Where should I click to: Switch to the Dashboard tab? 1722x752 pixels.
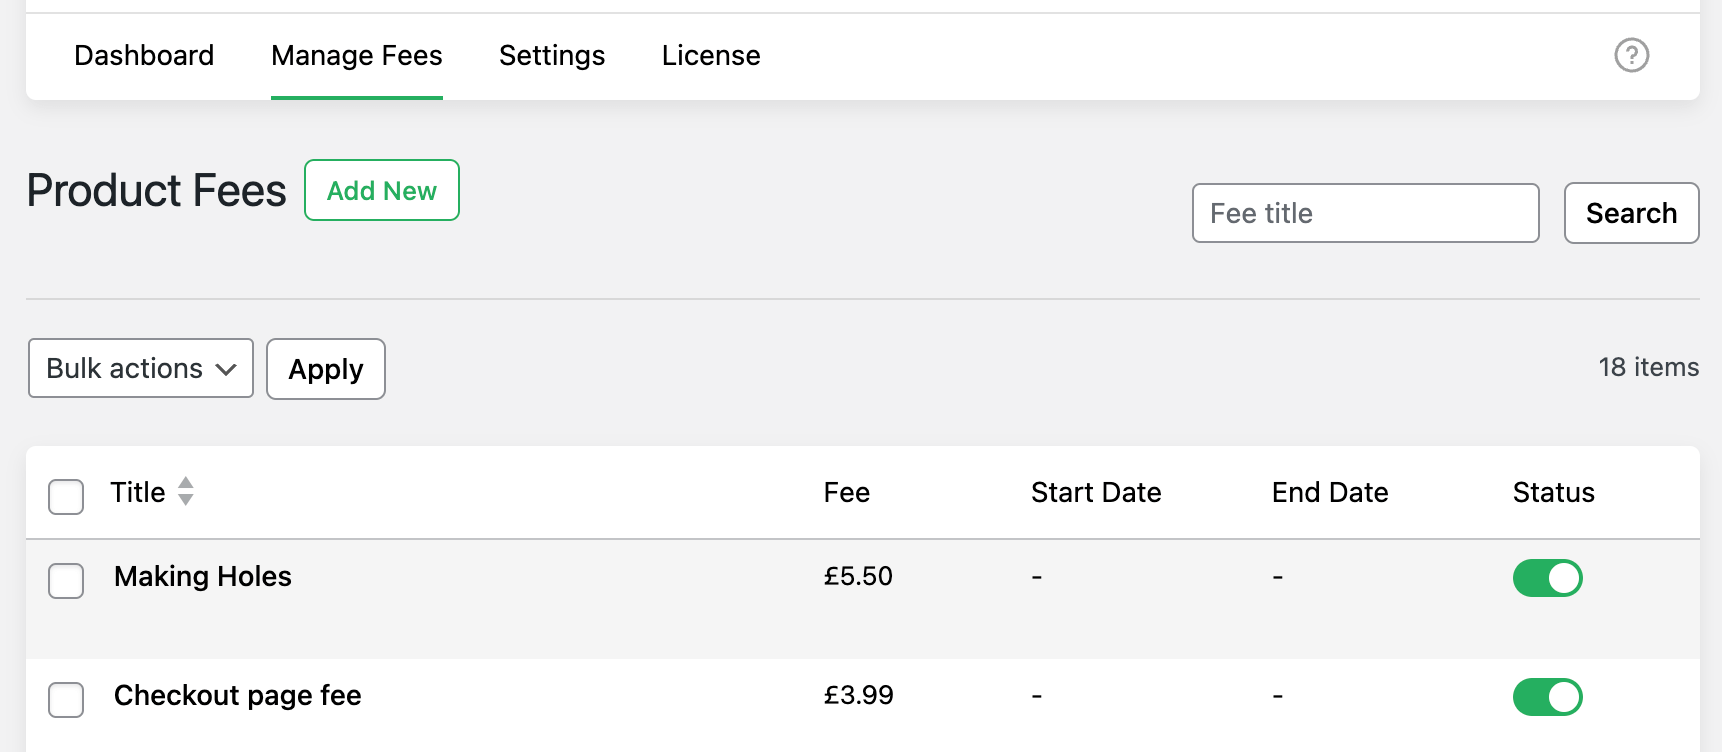[144, 55]
